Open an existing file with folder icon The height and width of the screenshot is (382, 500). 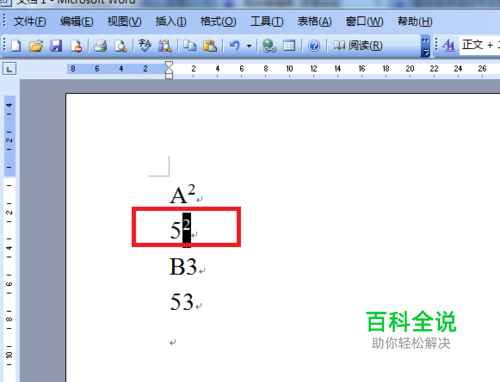(36, 46)
